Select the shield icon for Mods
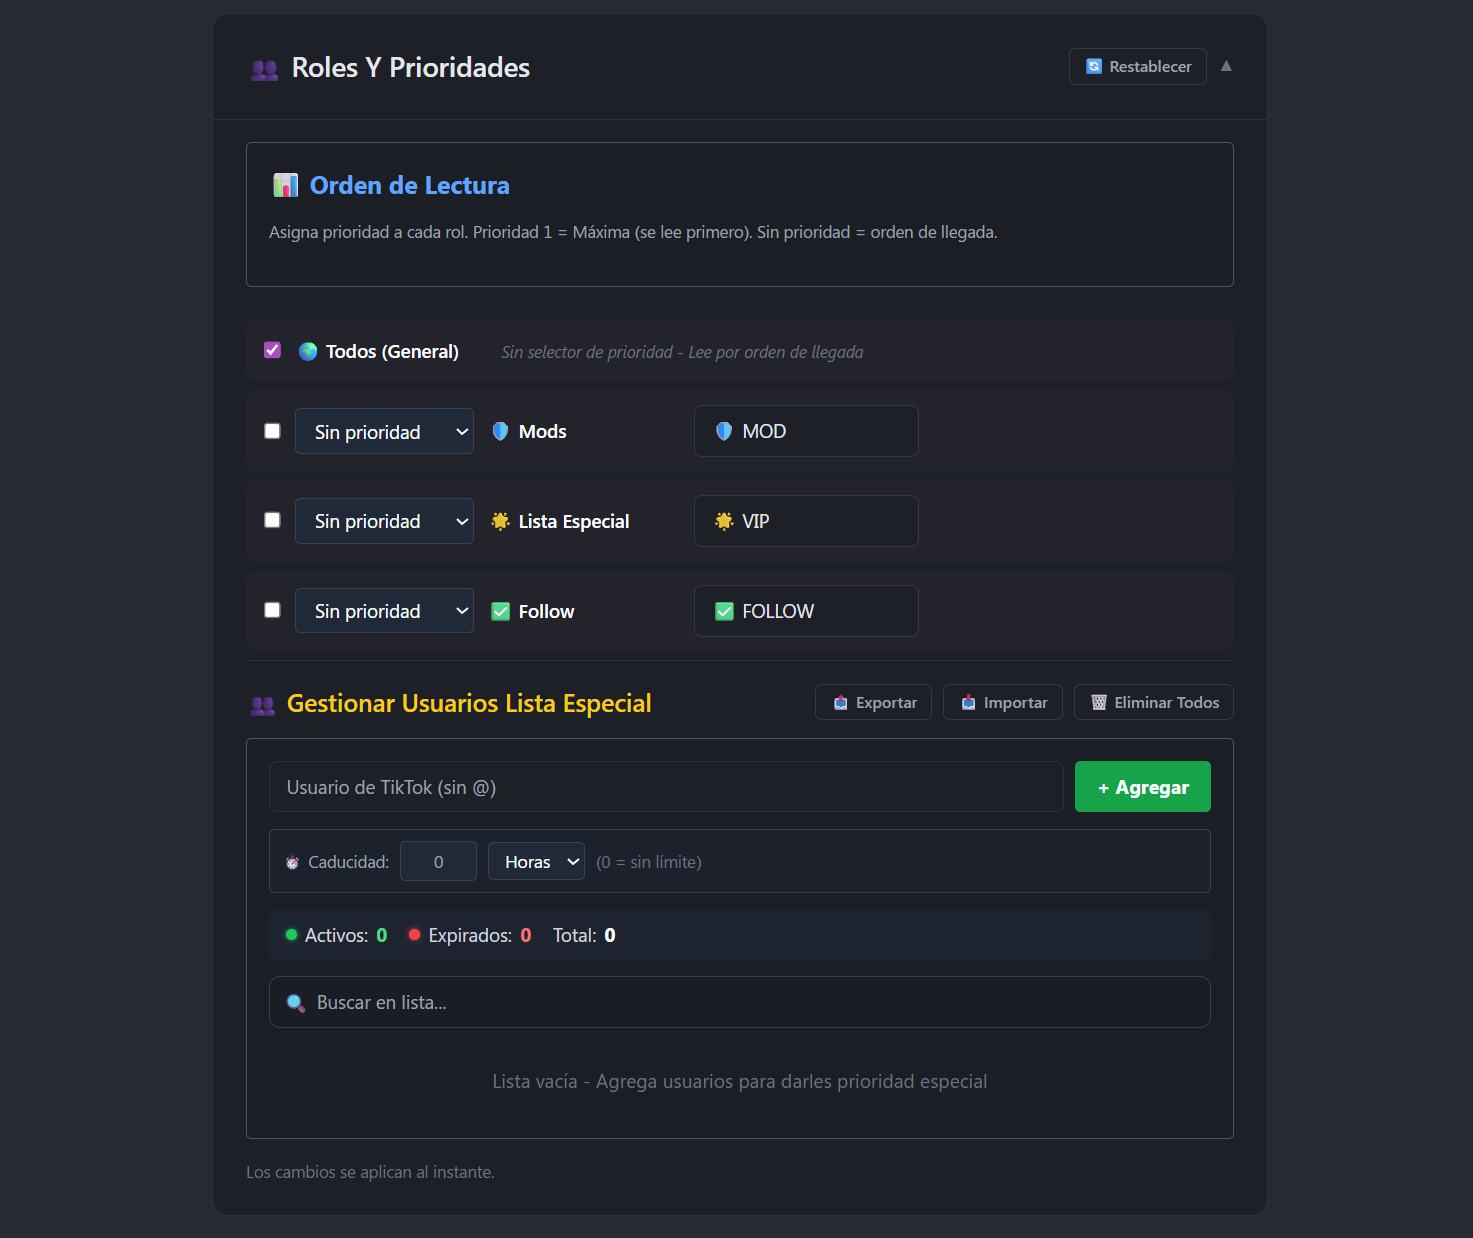1473x1238 pixels. click(x=500, y=431)
